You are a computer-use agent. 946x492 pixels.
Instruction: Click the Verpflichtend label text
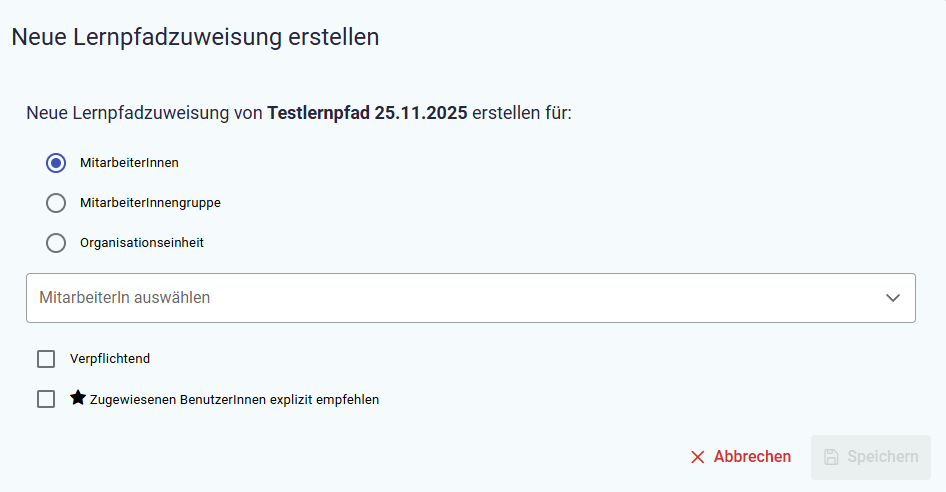[110, 359]
